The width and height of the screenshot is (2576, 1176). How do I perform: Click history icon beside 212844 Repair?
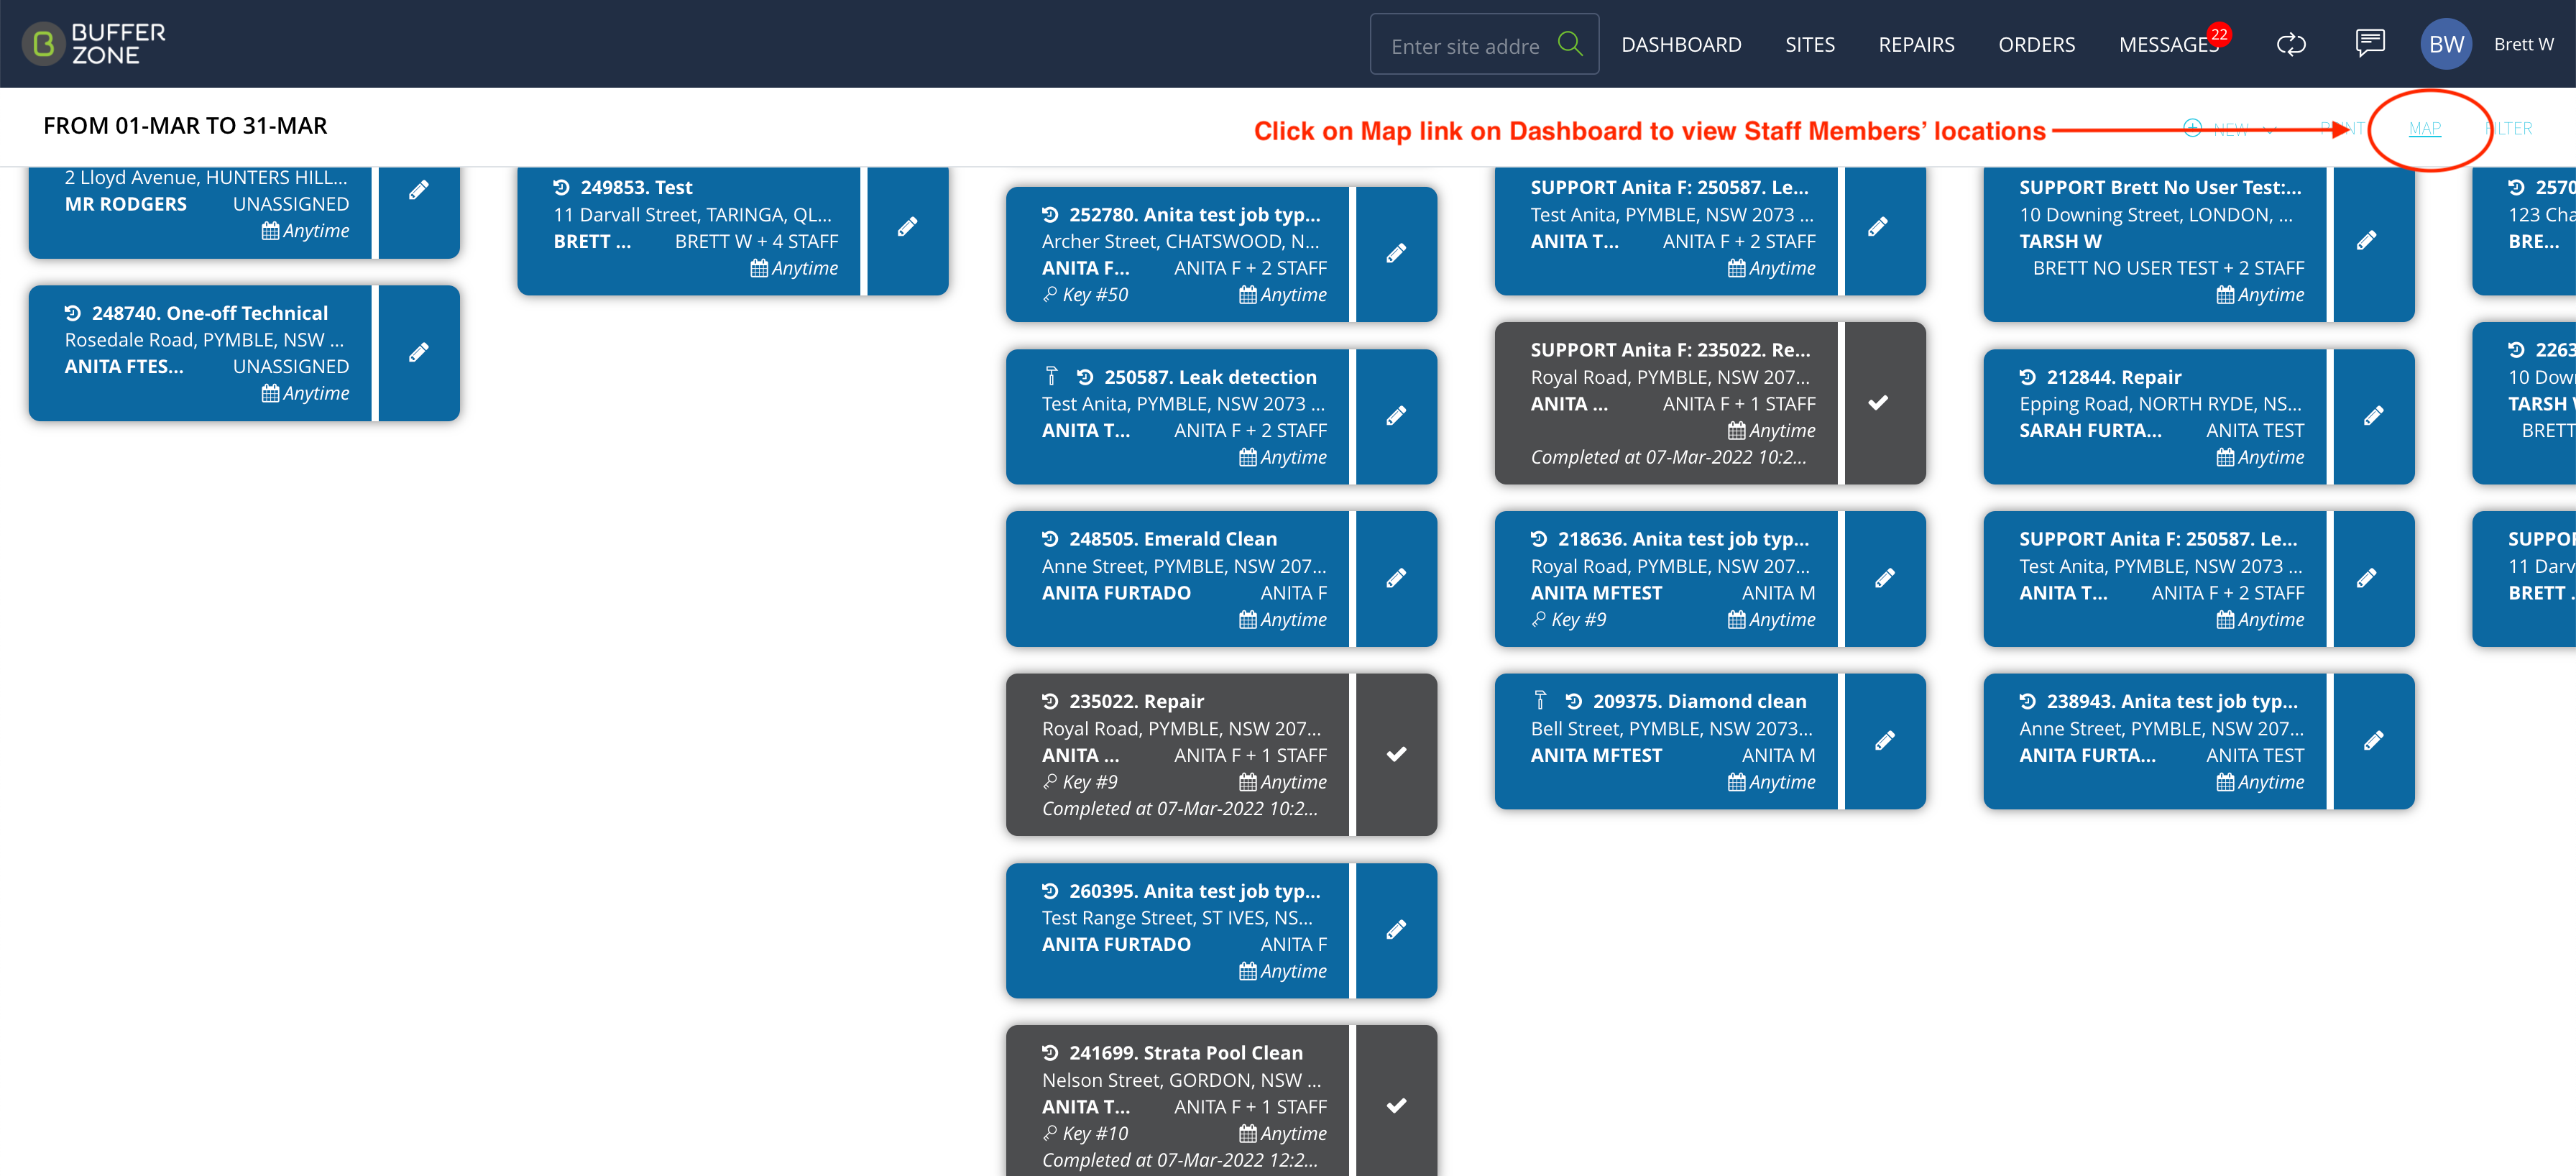(2028, 377)
